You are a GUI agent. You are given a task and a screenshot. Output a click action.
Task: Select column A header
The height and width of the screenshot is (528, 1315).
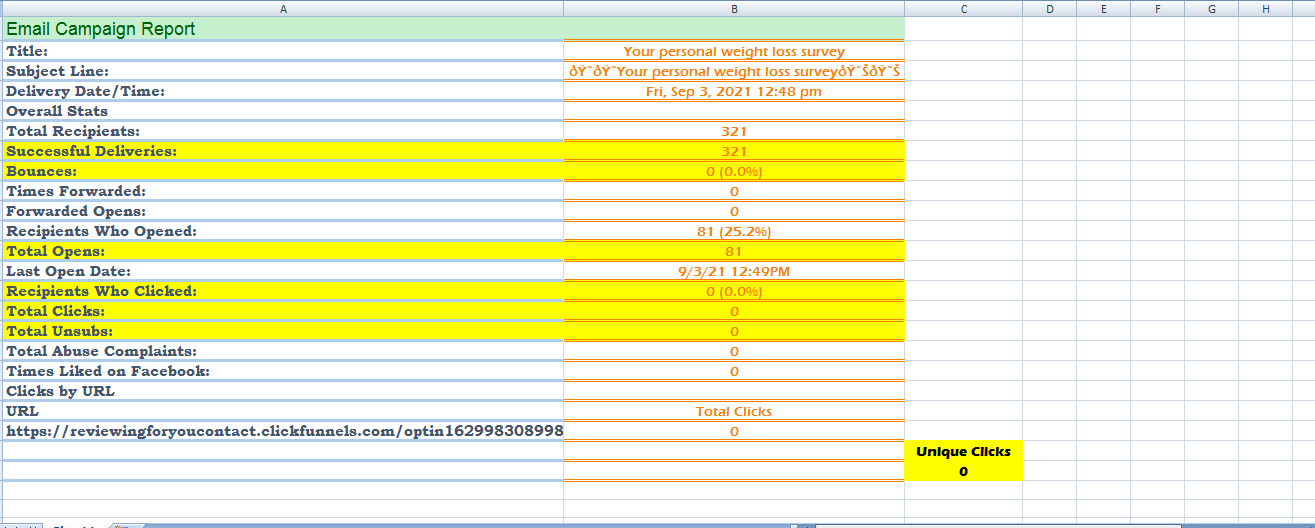pyautogui.click(x=282, y=9)
